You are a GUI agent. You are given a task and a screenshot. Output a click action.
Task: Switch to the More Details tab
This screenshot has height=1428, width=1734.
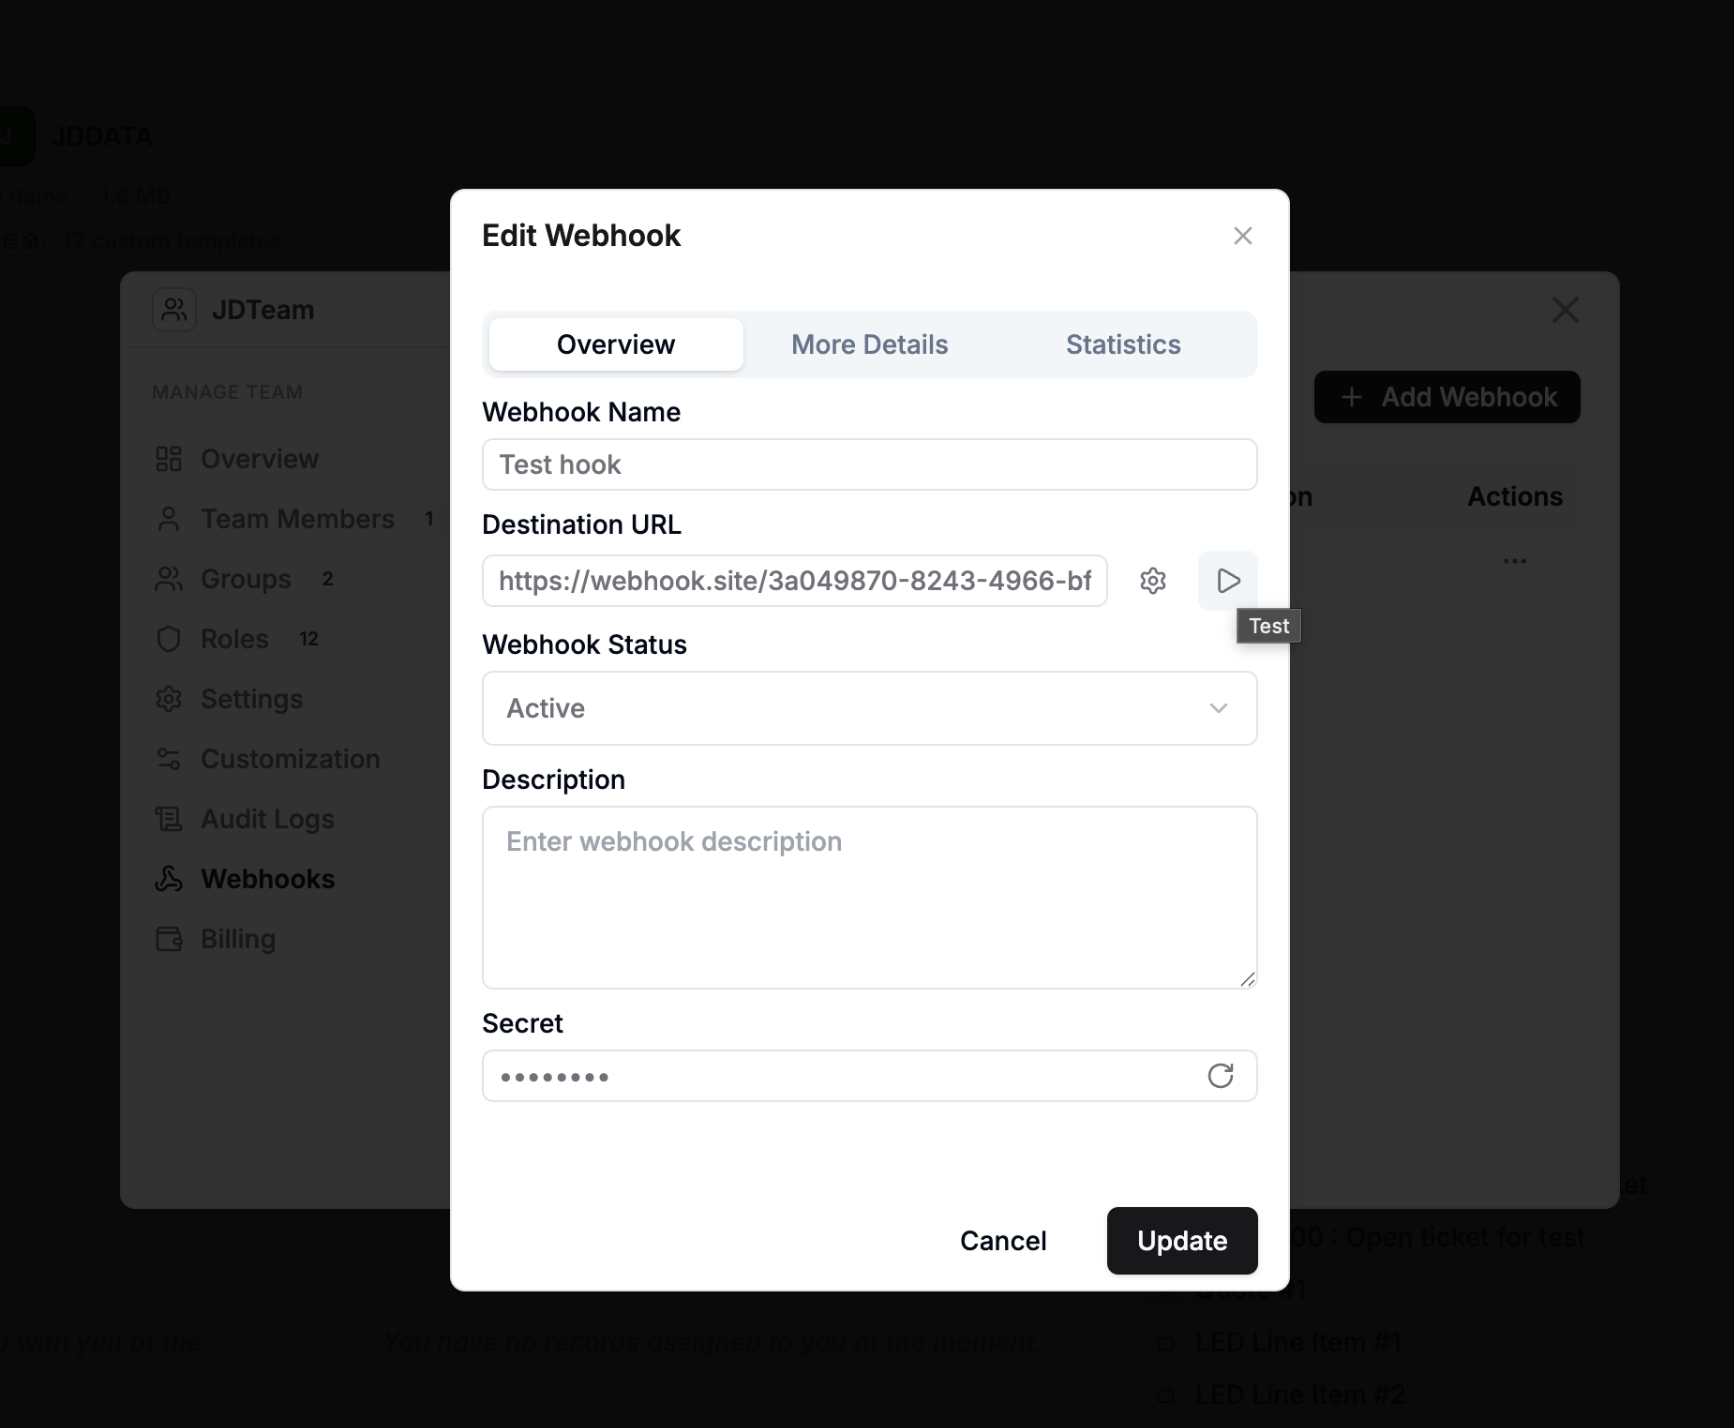click(x=869, y=344)
